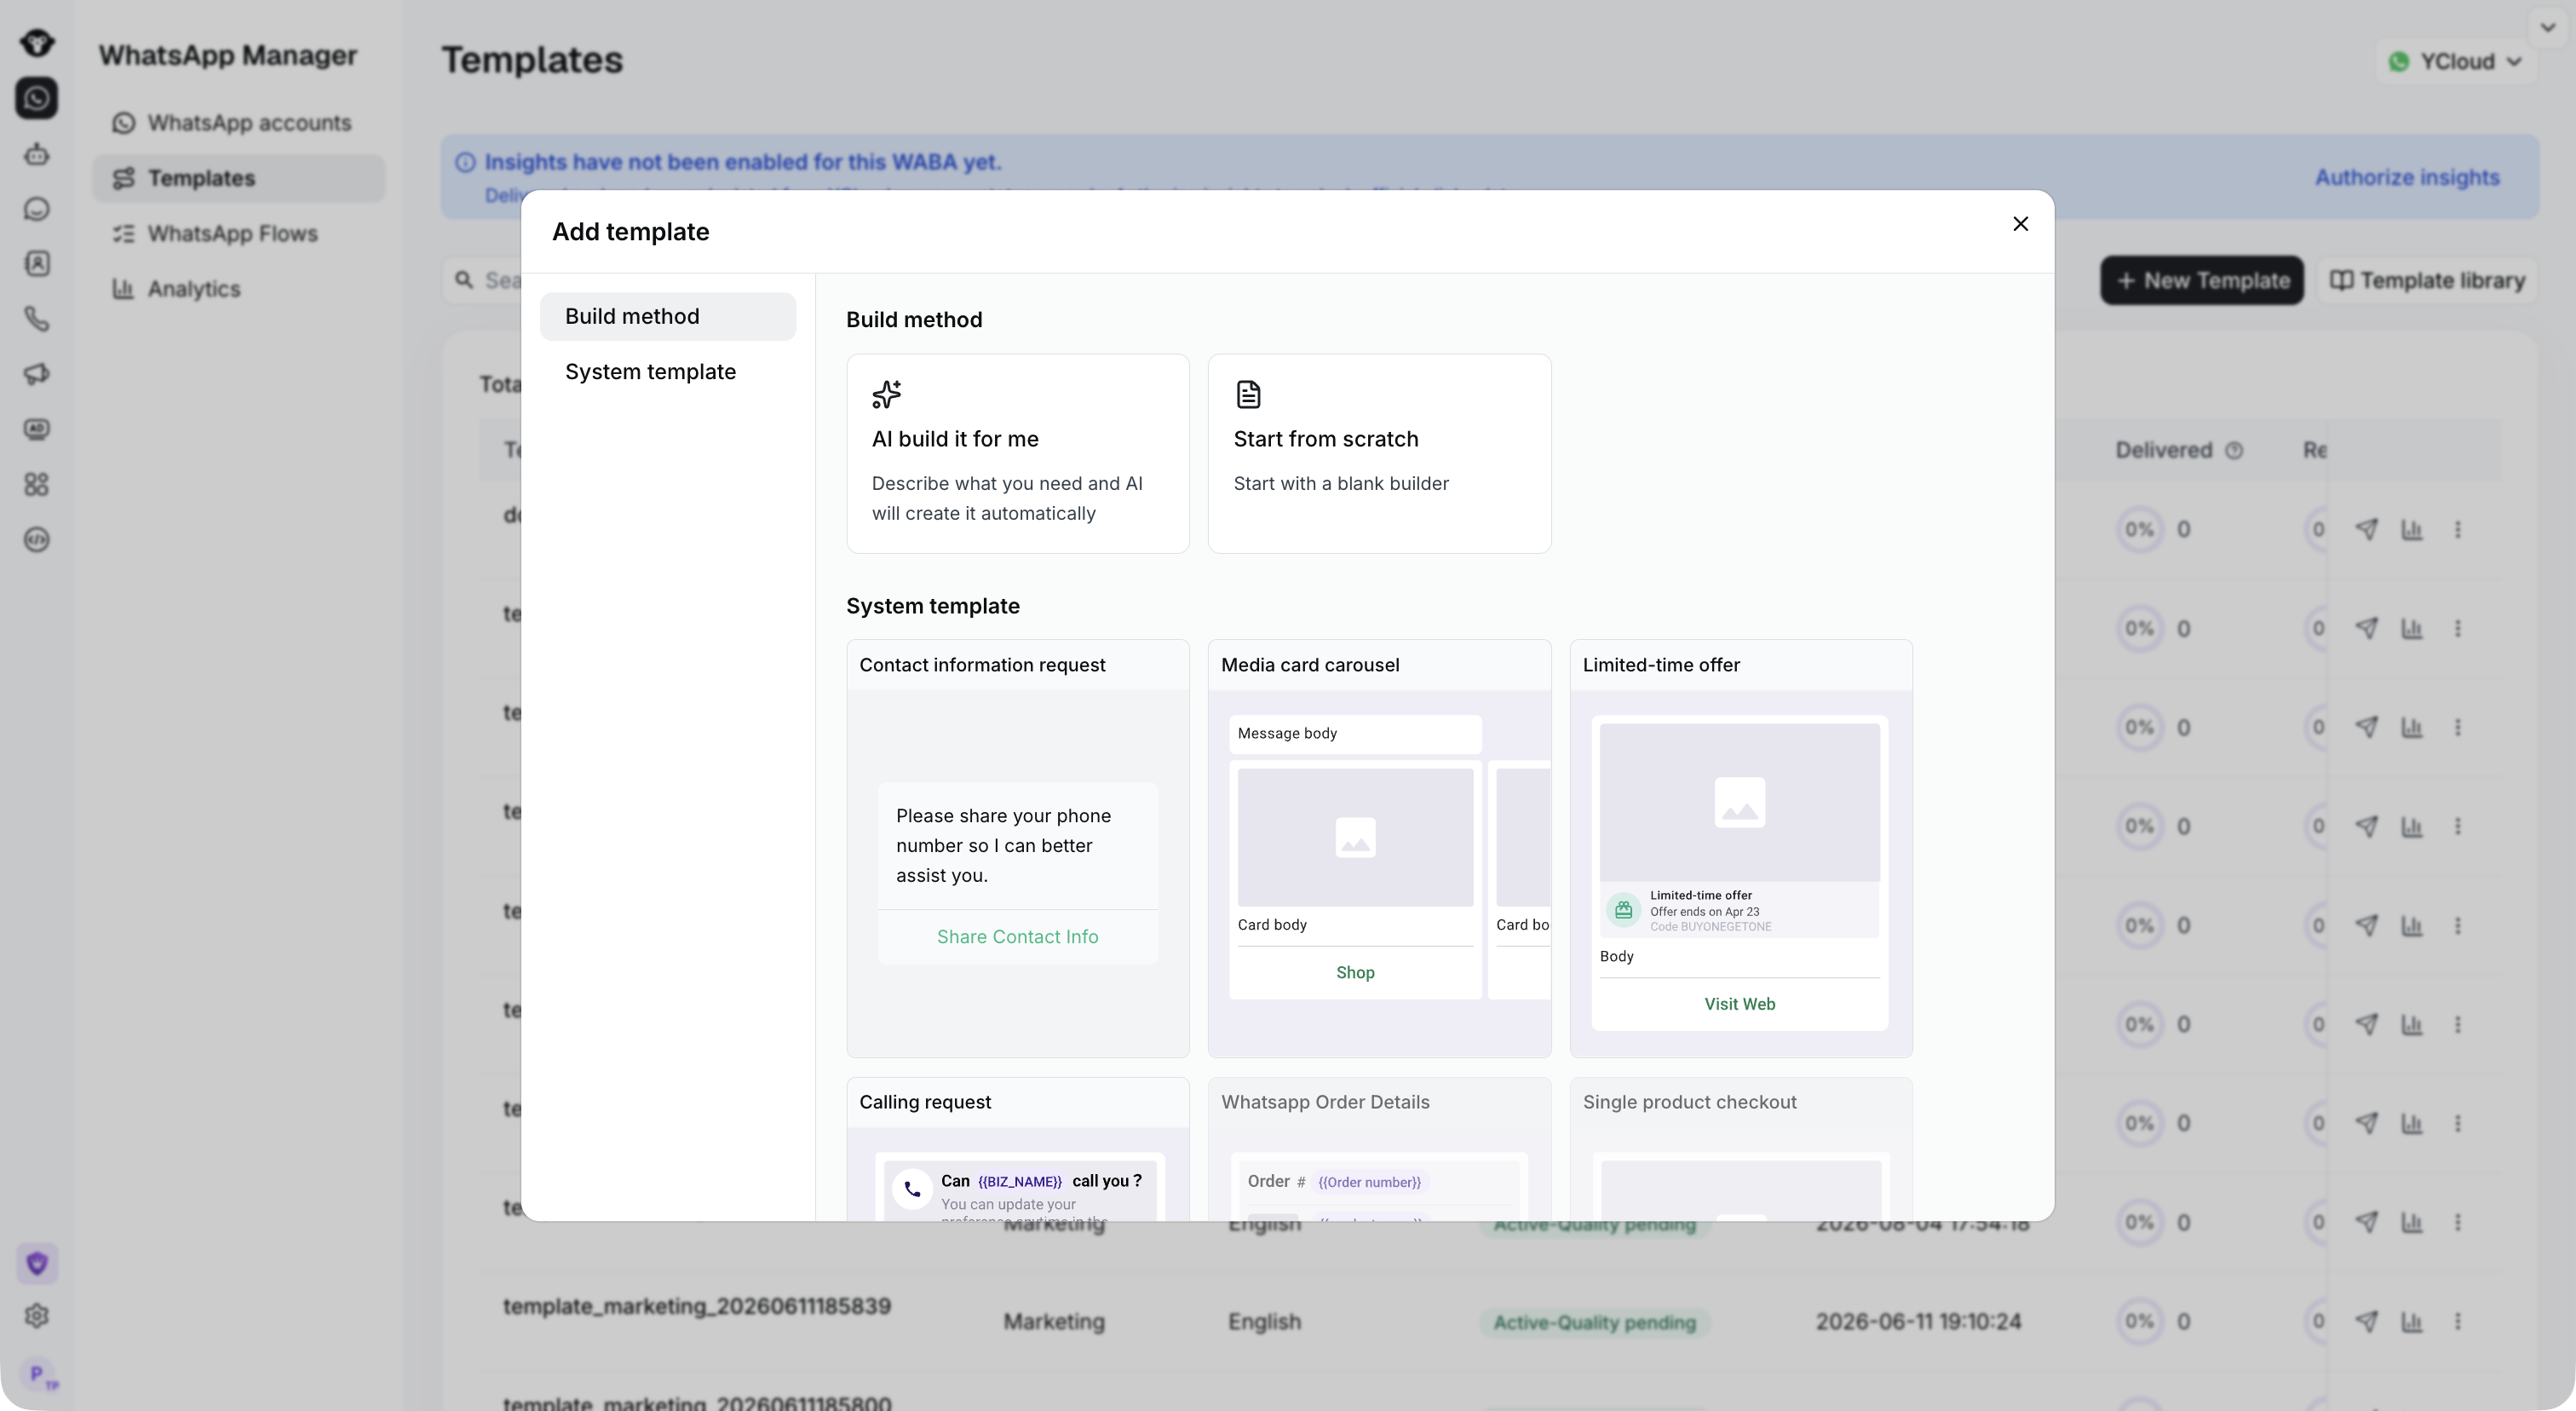Select Media card carousel template
This screenshot has width=2576, height=1411.
click(1380, 848)
